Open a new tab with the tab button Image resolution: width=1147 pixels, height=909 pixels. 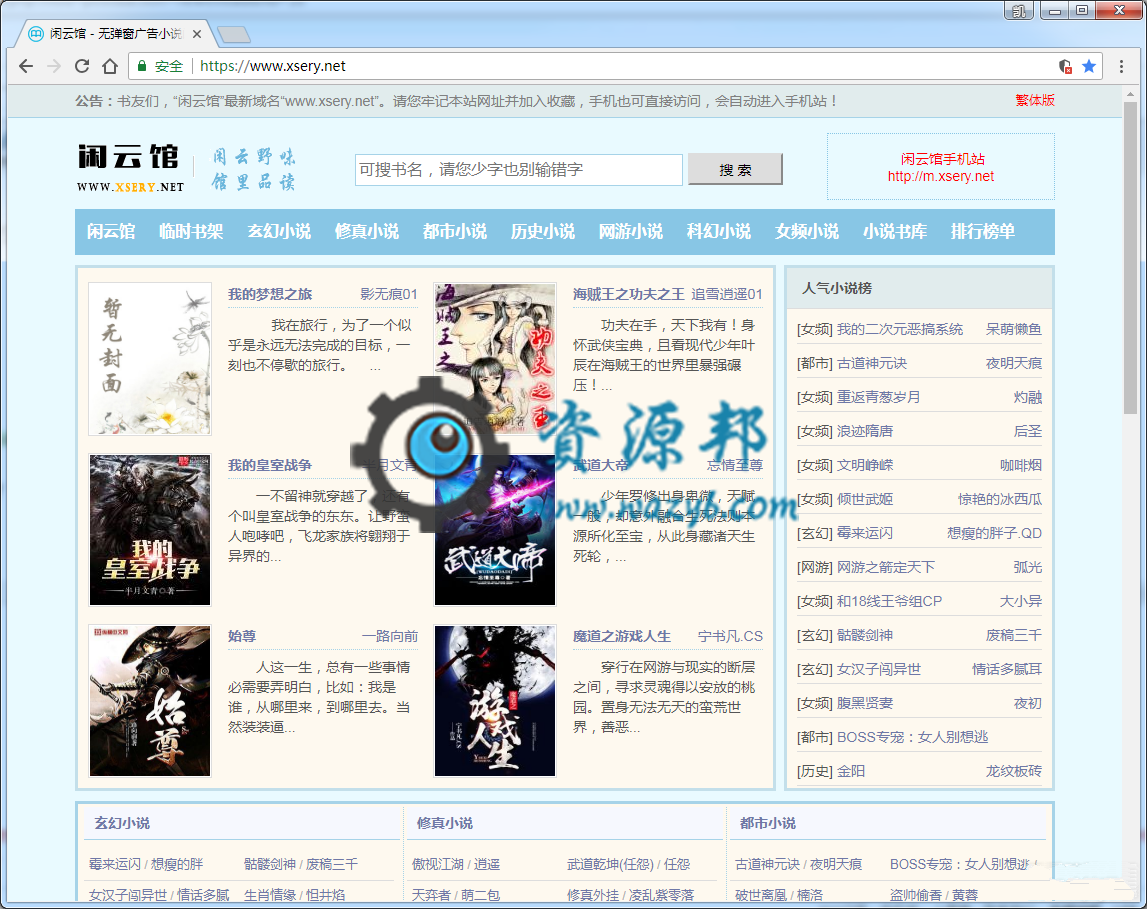pyautogui.click(x=234, y=34)
